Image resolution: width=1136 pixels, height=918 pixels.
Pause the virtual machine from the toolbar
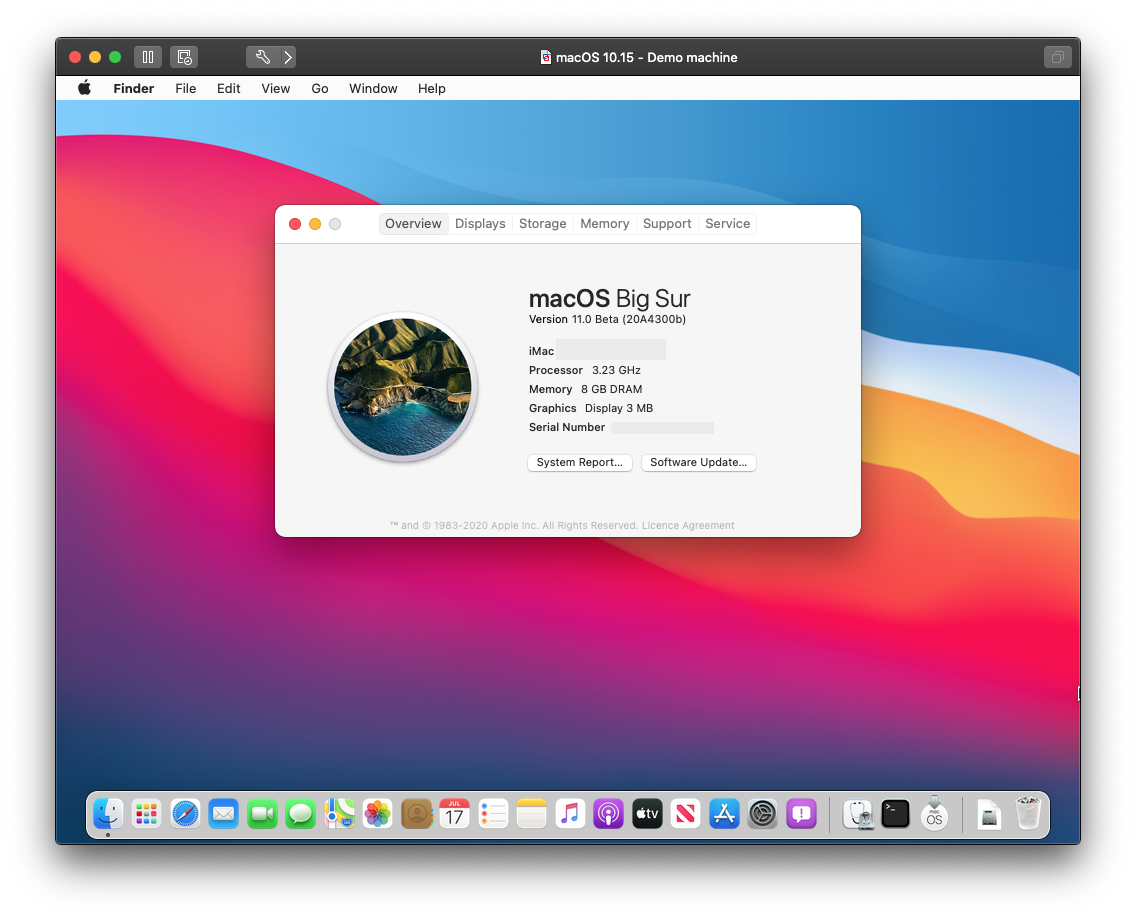click(148, 57)
